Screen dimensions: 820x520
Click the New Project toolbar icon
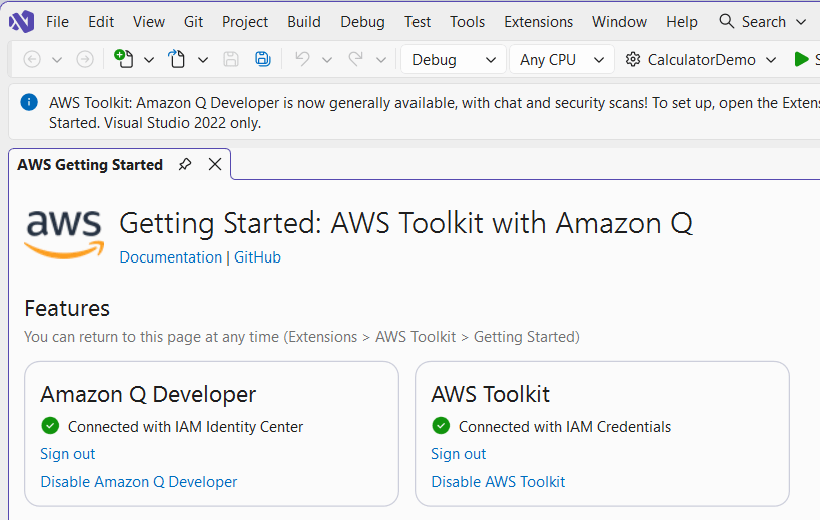click(124, 59)
